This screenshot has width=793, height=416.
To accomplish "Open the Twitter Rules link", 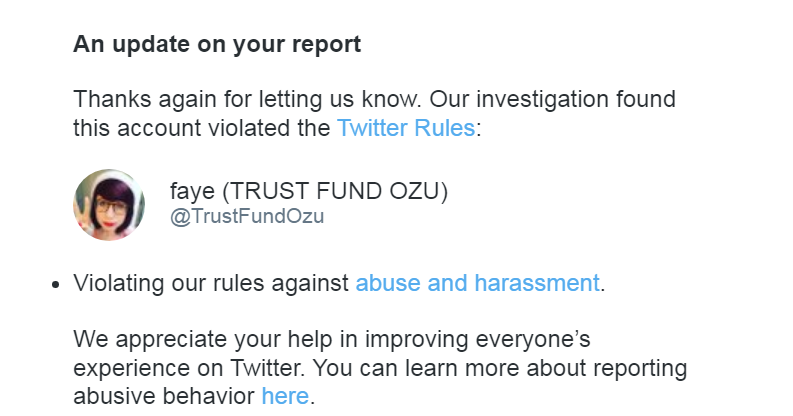I will coord(405,128).
